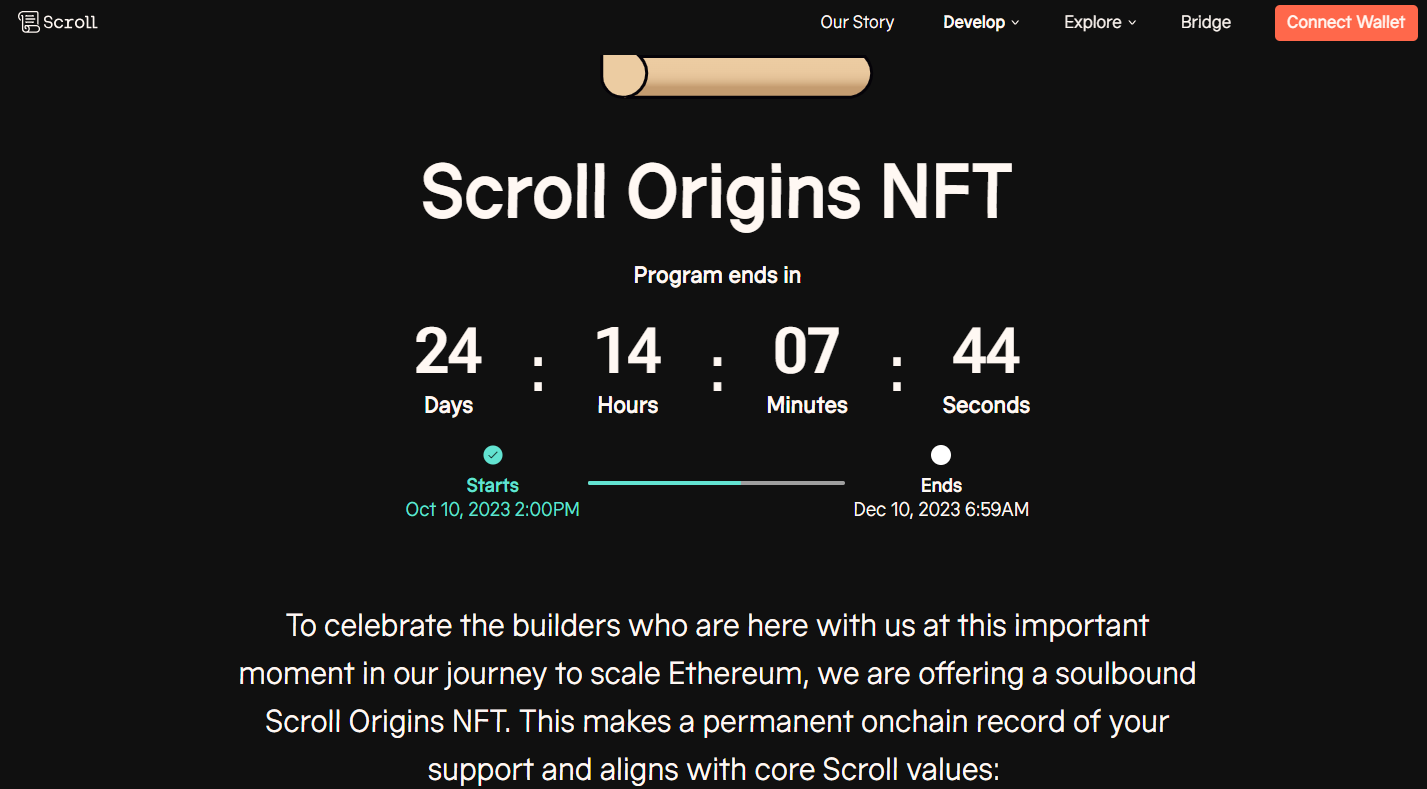Click the chevron next to Develop
Image resolution: width=1427 pixels, height=789 pixels.
click(1016, 23)
